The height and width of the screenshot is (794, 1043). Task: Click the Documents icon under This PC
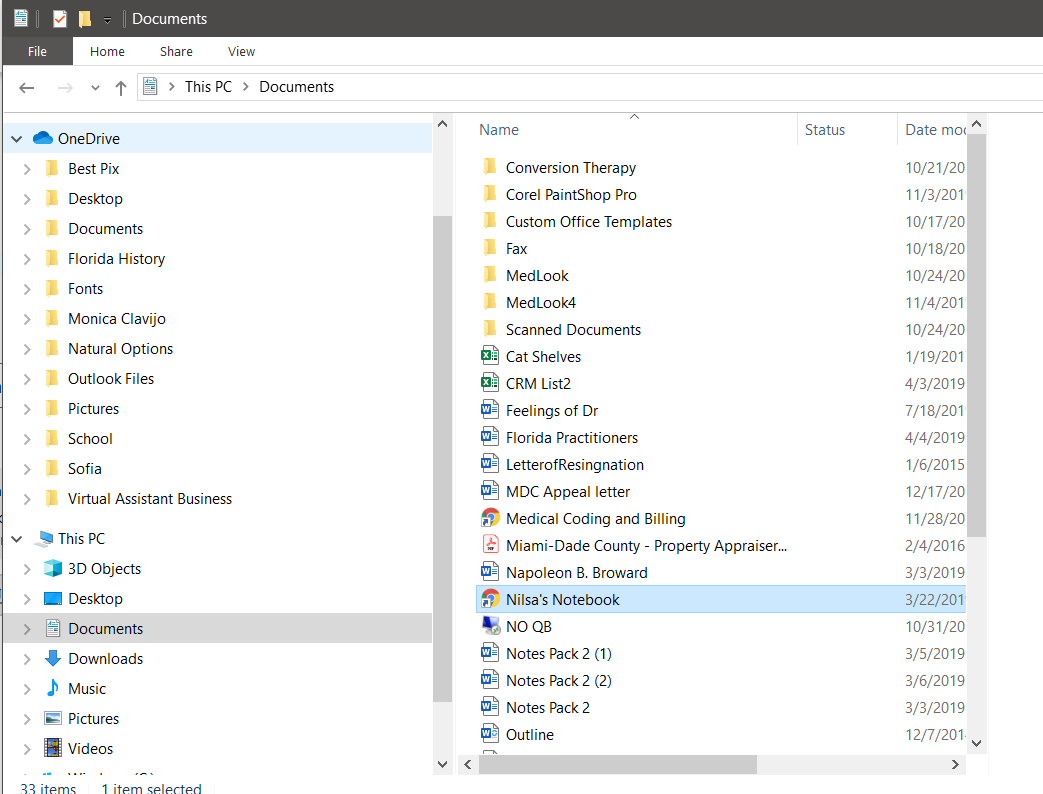point(53,628)
